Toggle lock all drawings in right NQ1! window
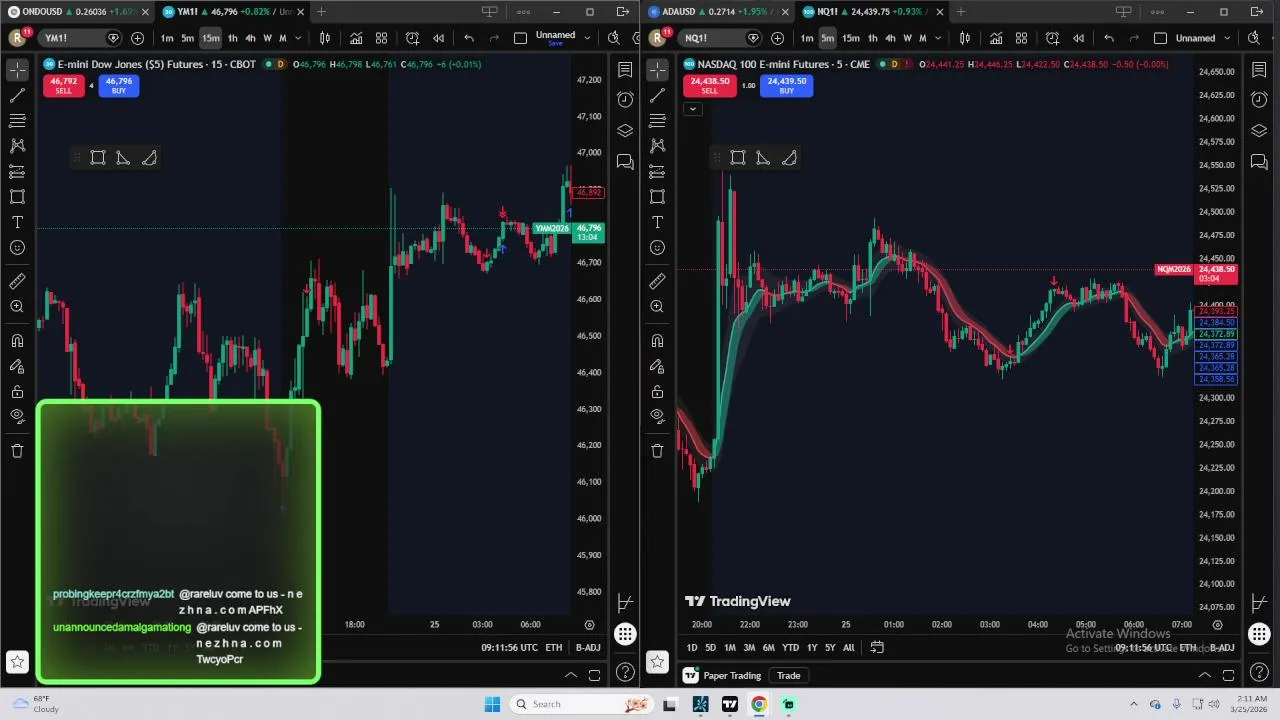This screenshot has width=1280, height=720. pos(657,392)
